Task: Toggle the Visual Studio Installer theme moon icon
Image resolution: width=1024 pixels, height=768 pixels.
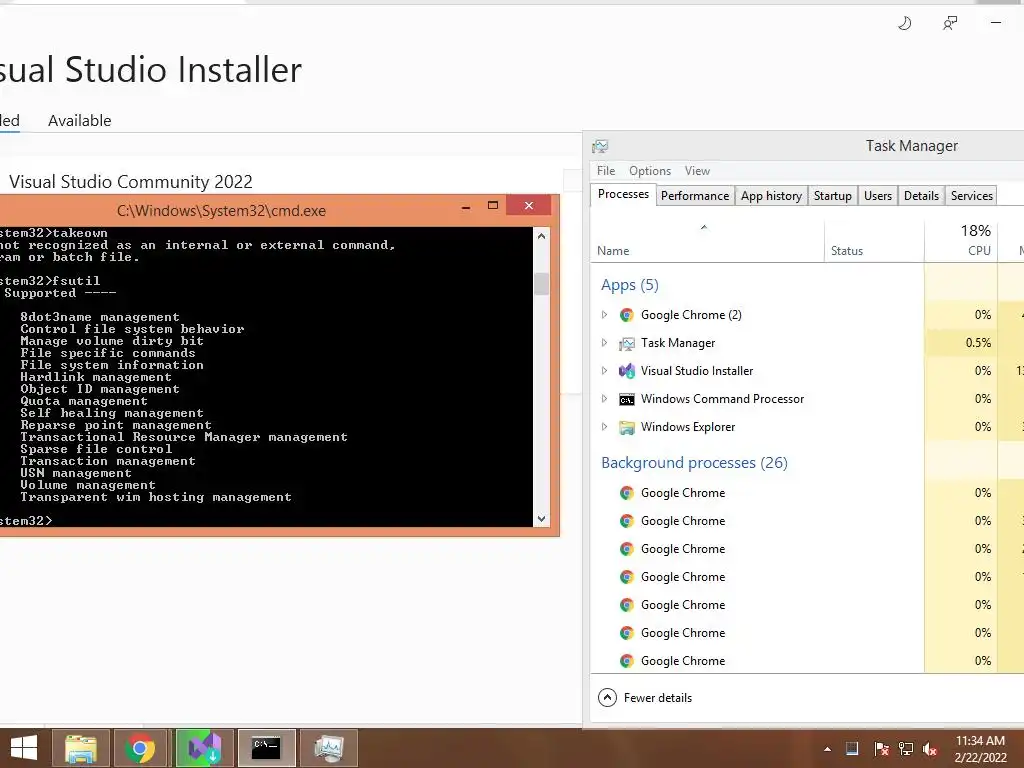Action: point(904,24)
